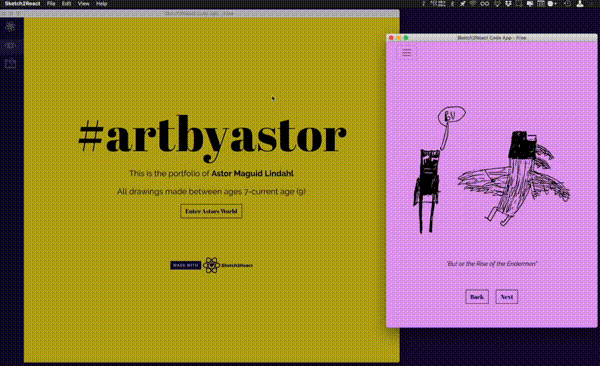
Task: Click the caption 'Rise of the Endermen'
Action: click(507, 264)
